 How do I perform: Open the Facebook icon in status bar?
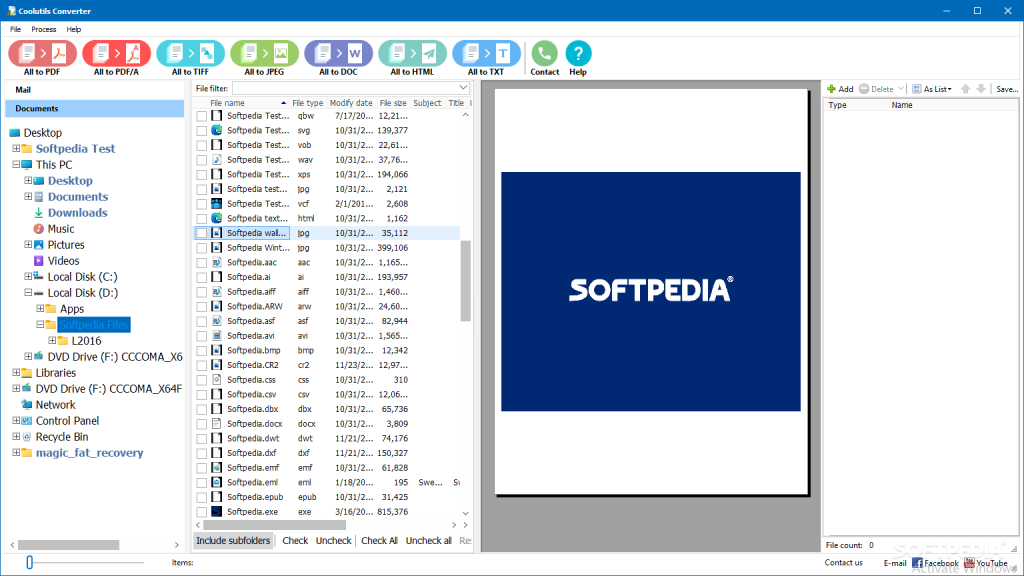coord(917,563)
